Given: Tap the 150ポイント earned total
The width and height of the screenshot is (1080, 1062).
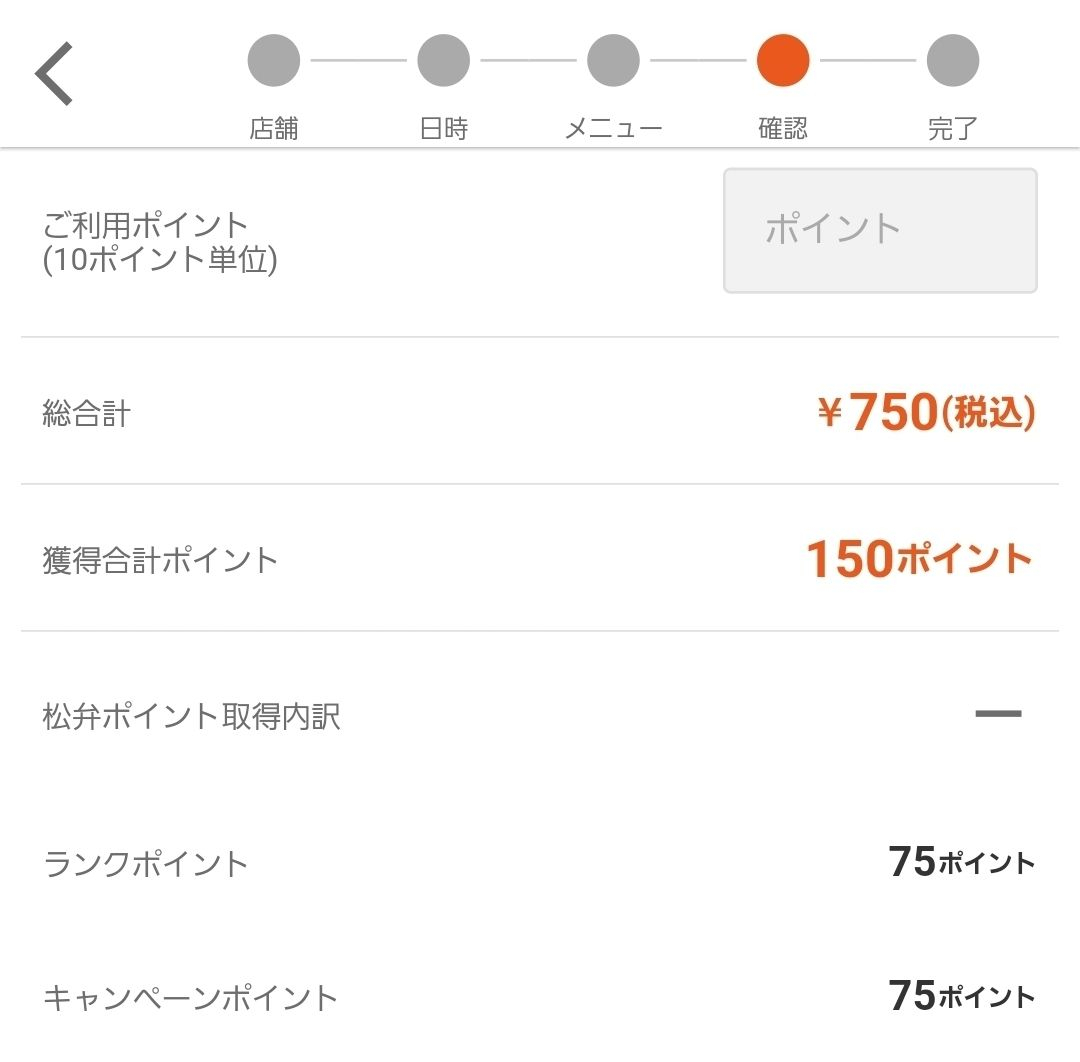Looking at the screenshot, I should tap(918, 559).
